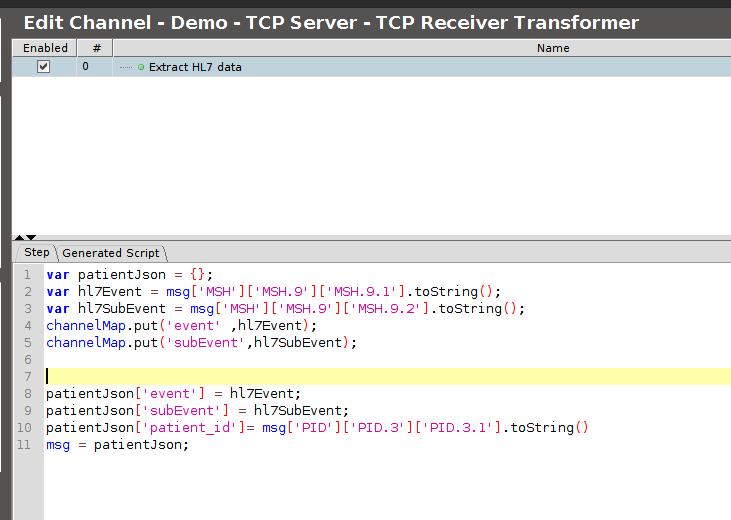This screenshot has width=731, height=520.
Task: Click the 'msg = patientJson;' line
Action: [117, 445]
